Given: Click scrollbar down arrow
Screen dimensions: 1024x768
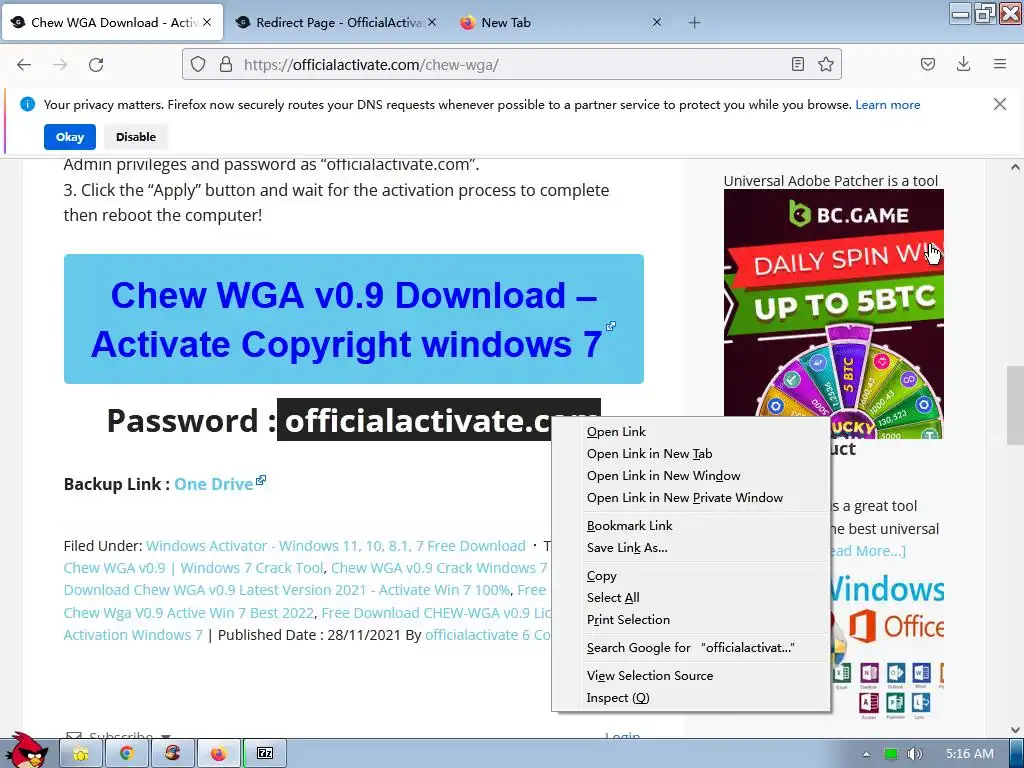Looking at the screenshot, I should coord(1015,730).
